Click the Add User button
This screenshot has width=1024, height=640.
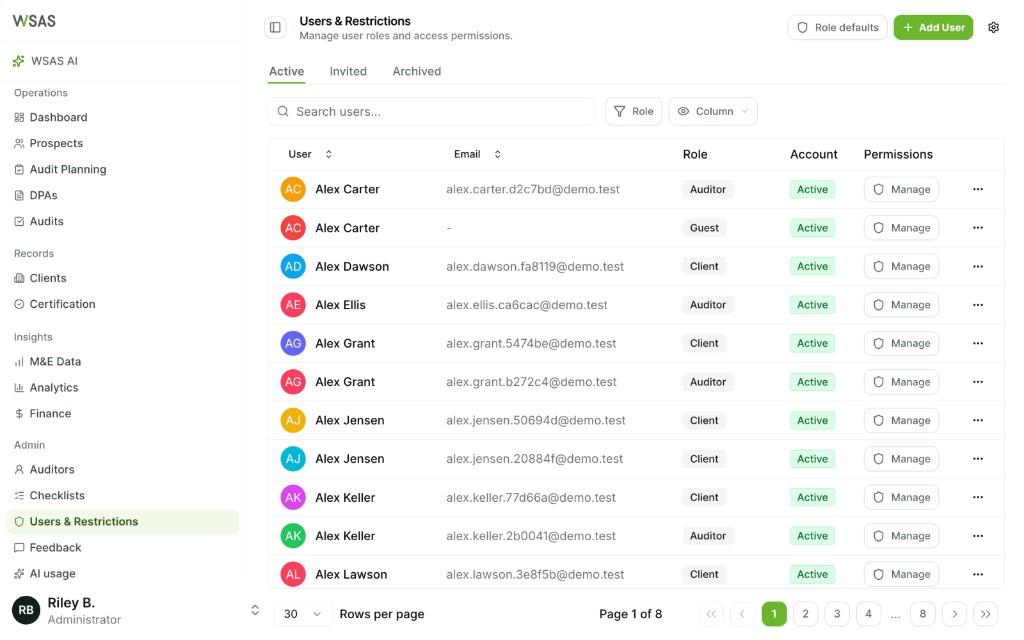933,27
